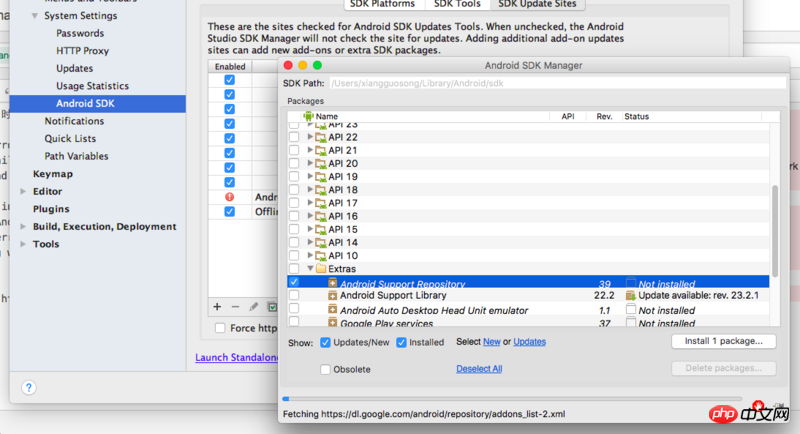Select Google Play services row
The width and height of the screenshot is (800, 434).
coord(528,323)
